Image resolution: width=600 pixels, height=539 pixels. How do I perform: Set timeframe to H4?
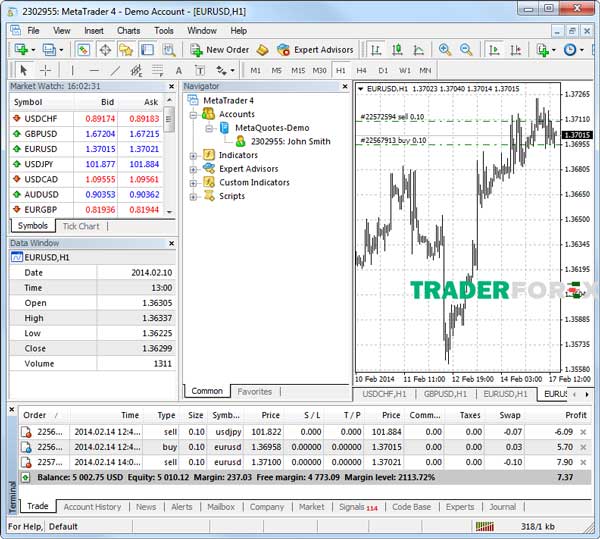(x=361, y=70)
